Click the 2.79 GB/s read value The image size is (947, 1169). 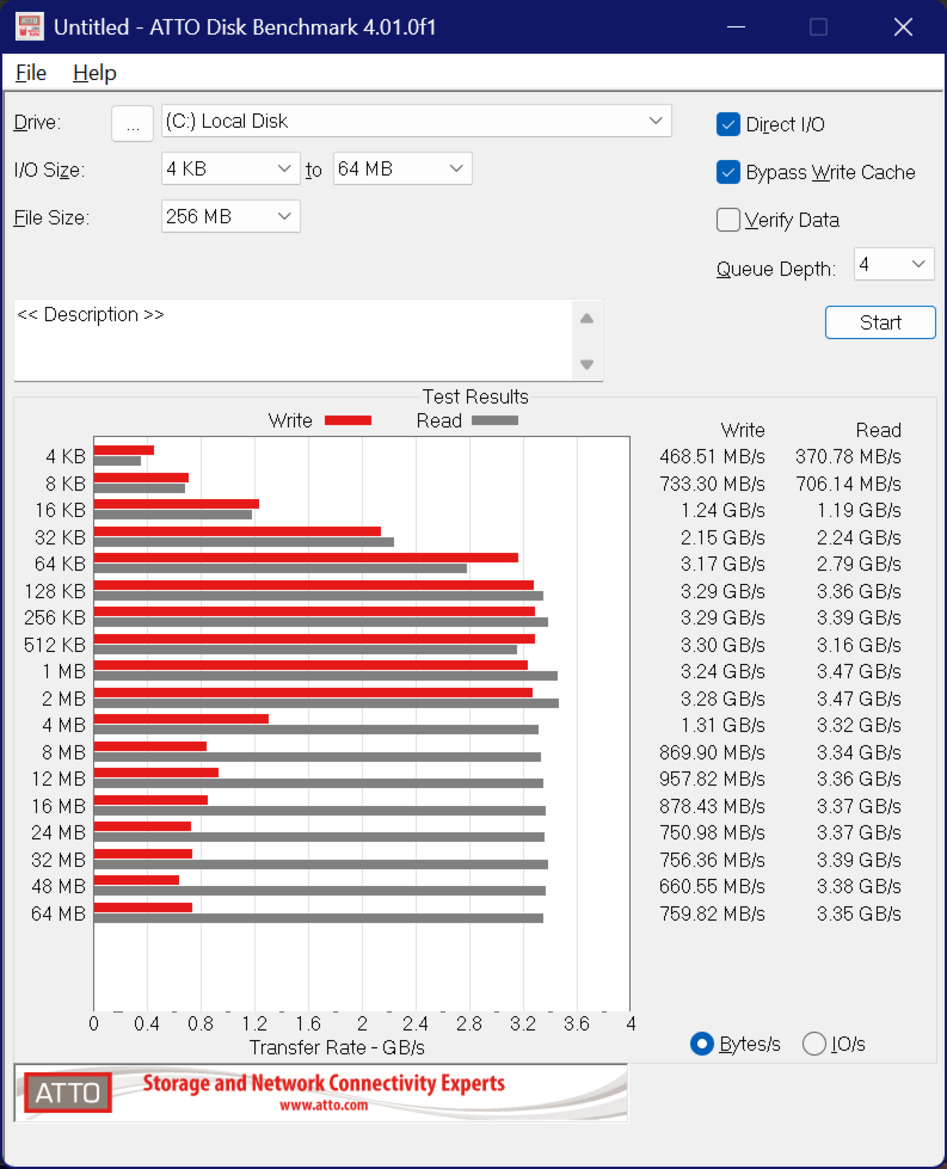pos(859,564)
